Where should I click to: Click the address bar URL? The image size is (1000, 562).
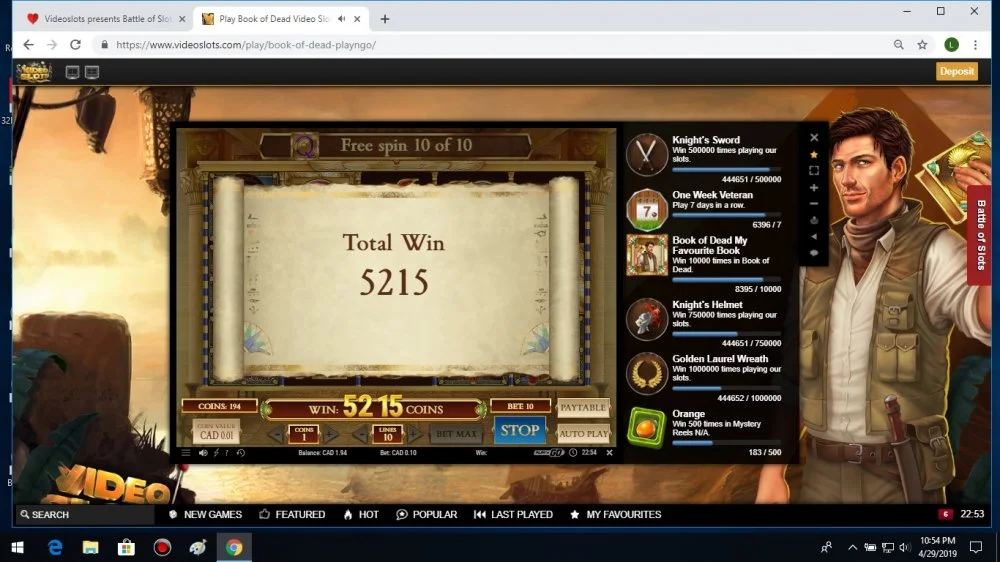246,45
